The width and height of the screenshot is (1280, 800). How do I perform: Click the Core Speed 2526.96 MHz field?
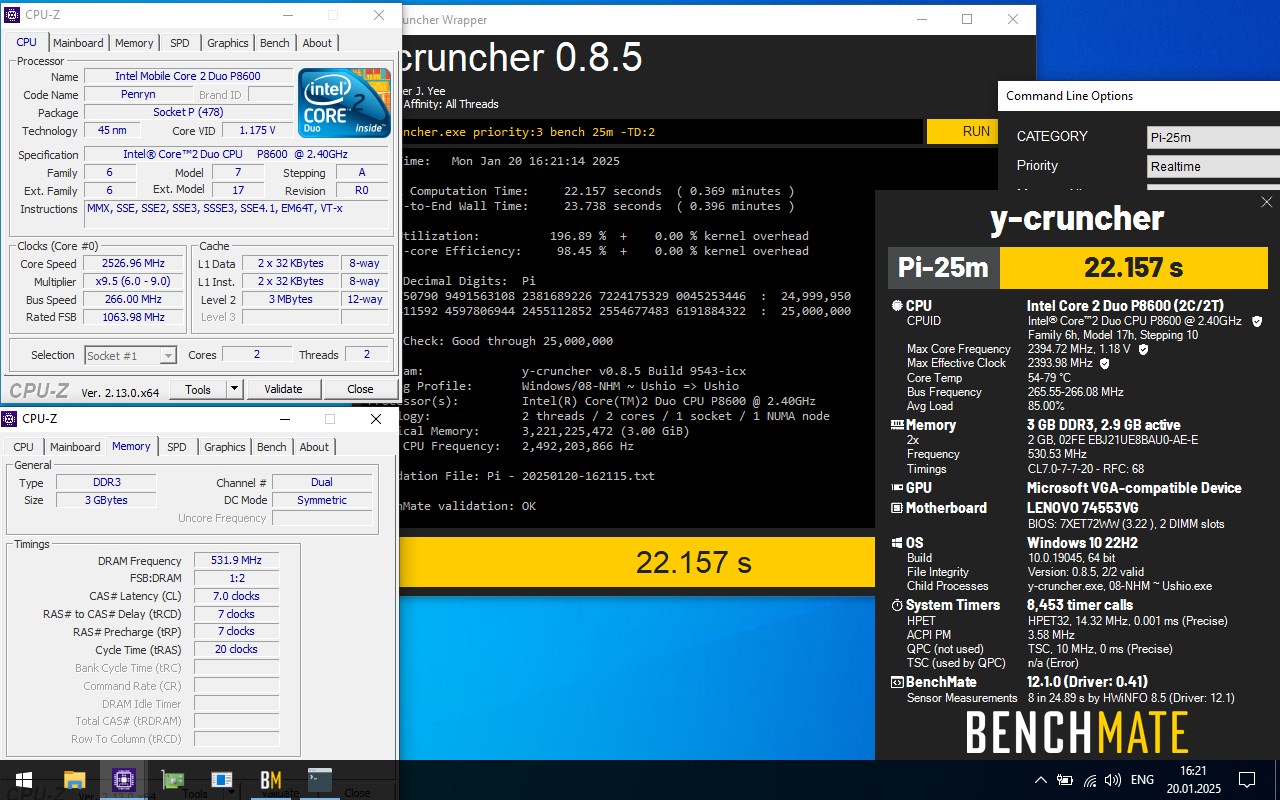(134, 264)
